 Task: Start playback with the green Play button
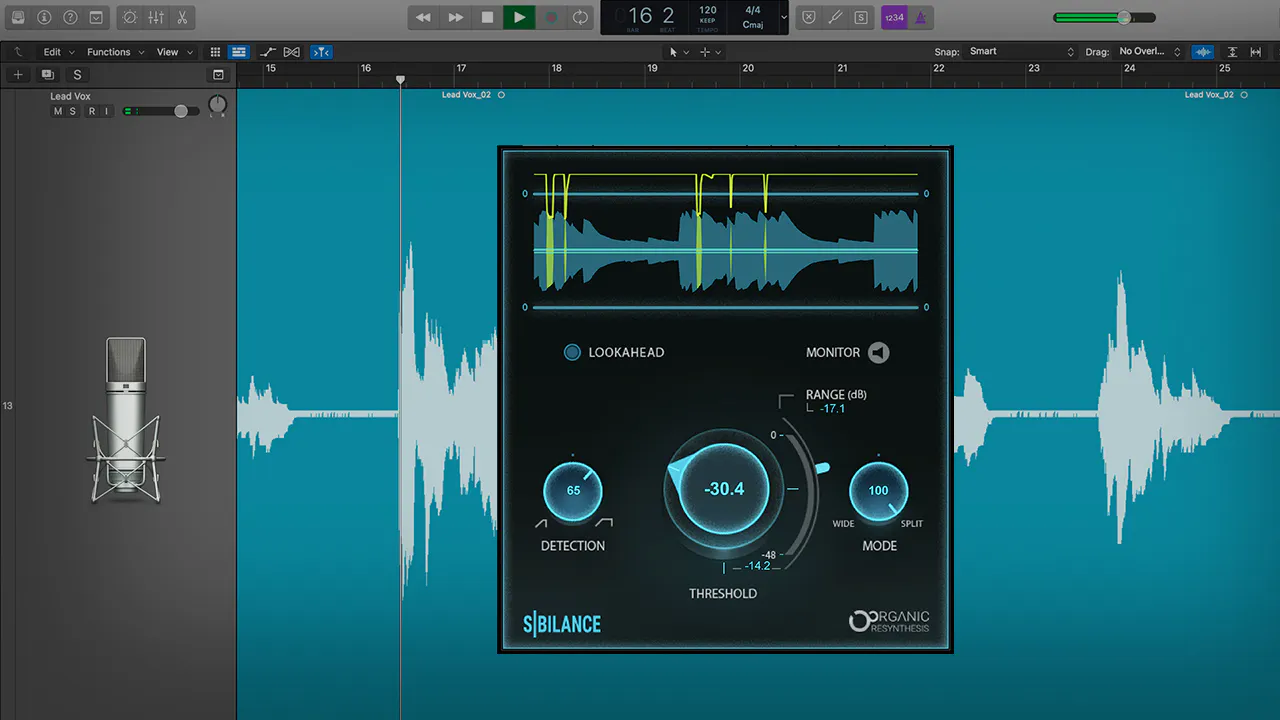click(519, 17)
